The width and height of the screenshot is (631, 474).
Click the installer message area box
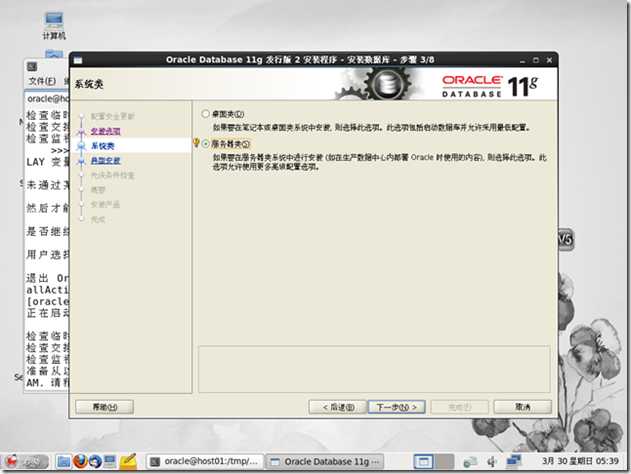click(374, 369)
